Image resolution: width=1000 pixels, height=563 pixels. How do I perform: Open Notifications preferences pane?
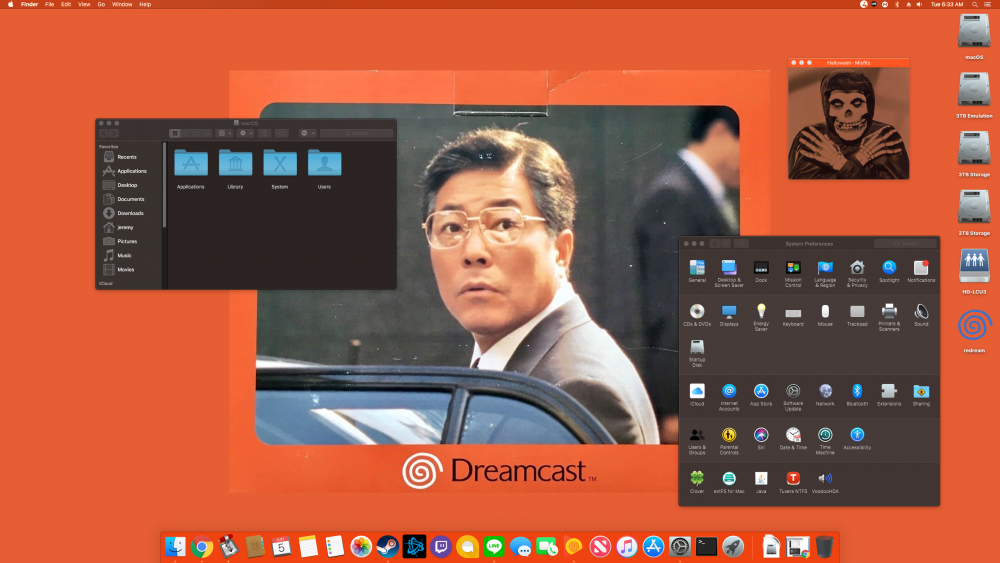[x=921, y=270]
